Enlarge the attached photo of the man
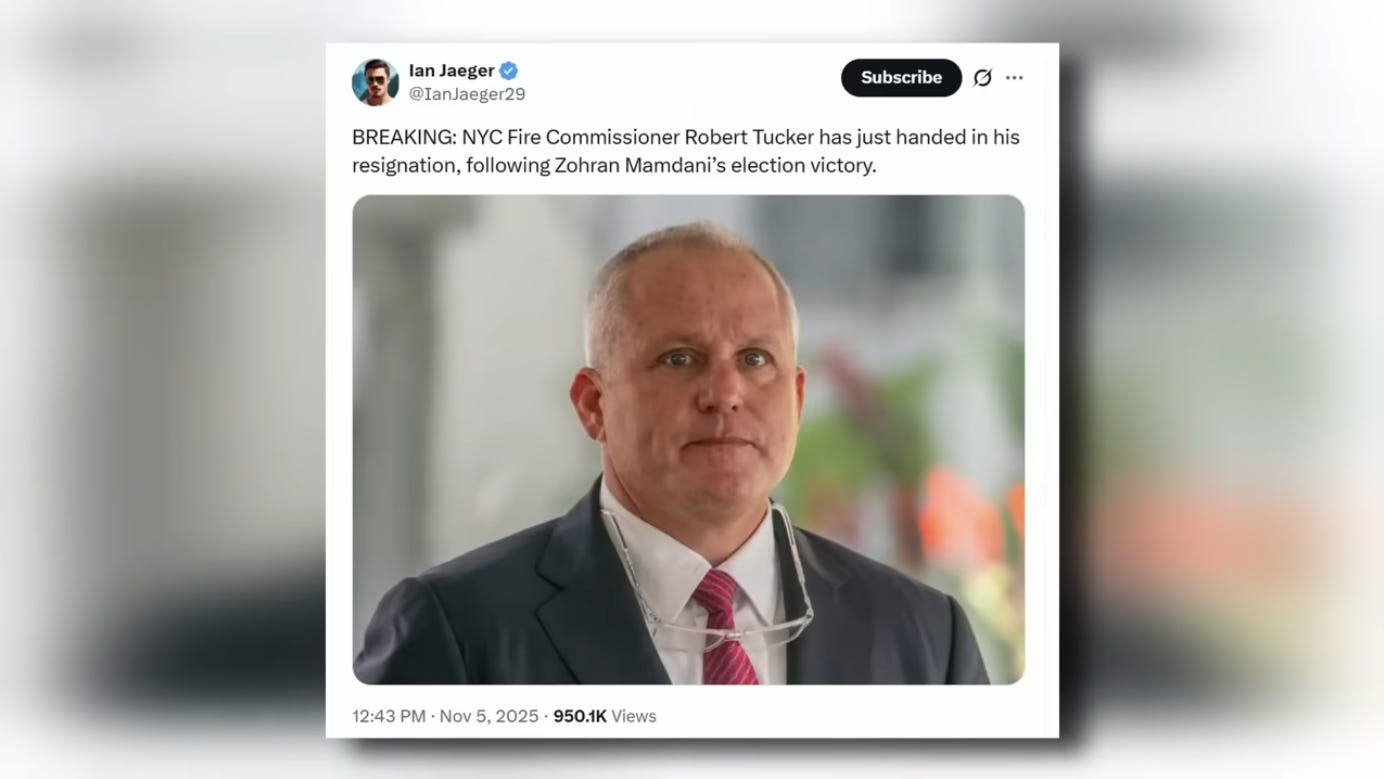The height and width of the screenshot is (779, 1384). (x=688, y=440)
